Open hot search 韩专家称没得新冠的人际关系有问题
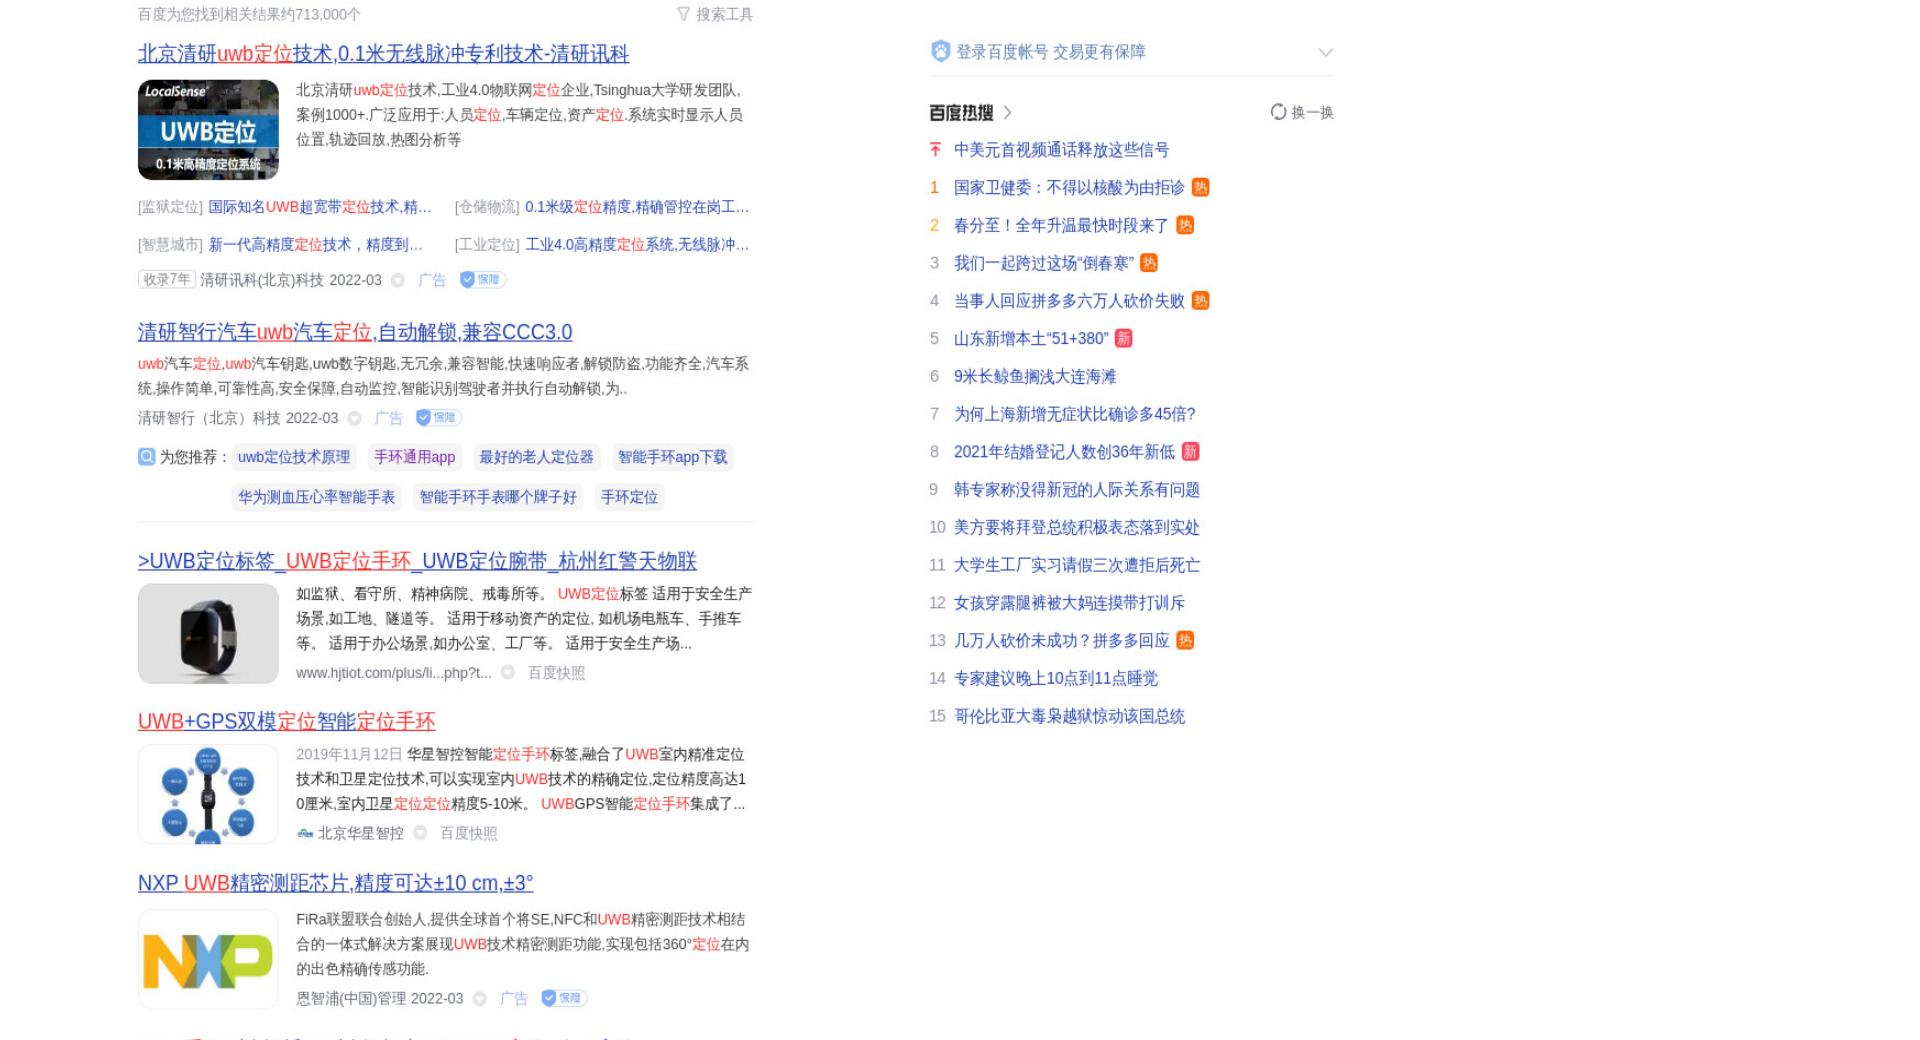 click(x=1077, y=490)
